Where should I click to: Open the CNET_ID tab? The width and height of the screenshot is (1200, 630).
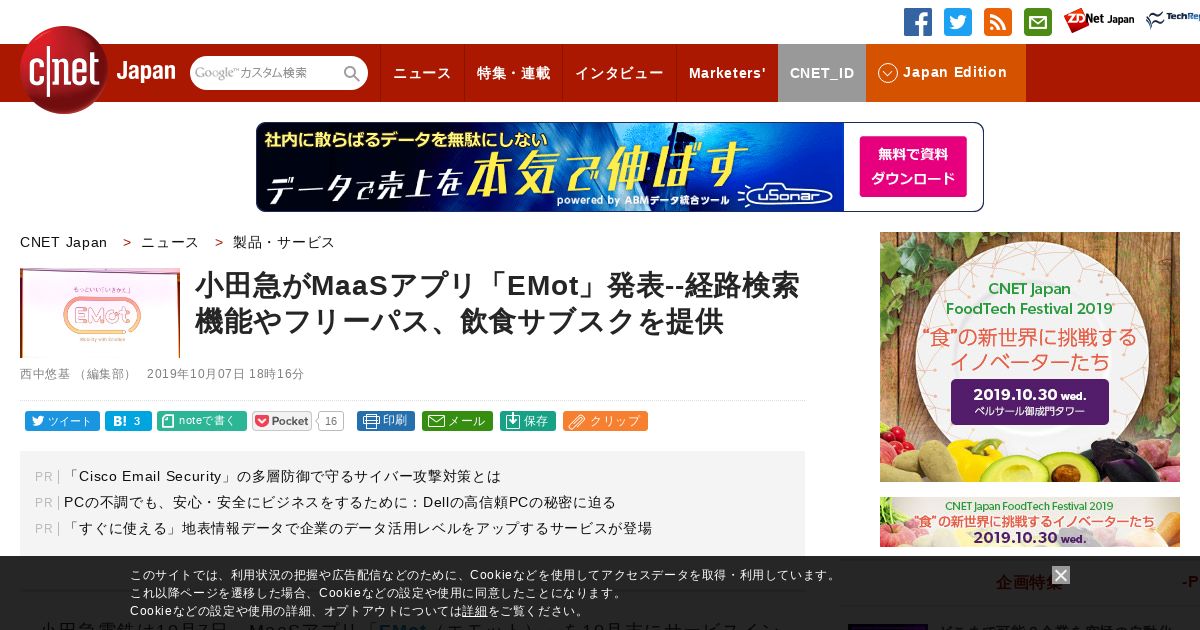pyautogui.click(x=822, y=73)
